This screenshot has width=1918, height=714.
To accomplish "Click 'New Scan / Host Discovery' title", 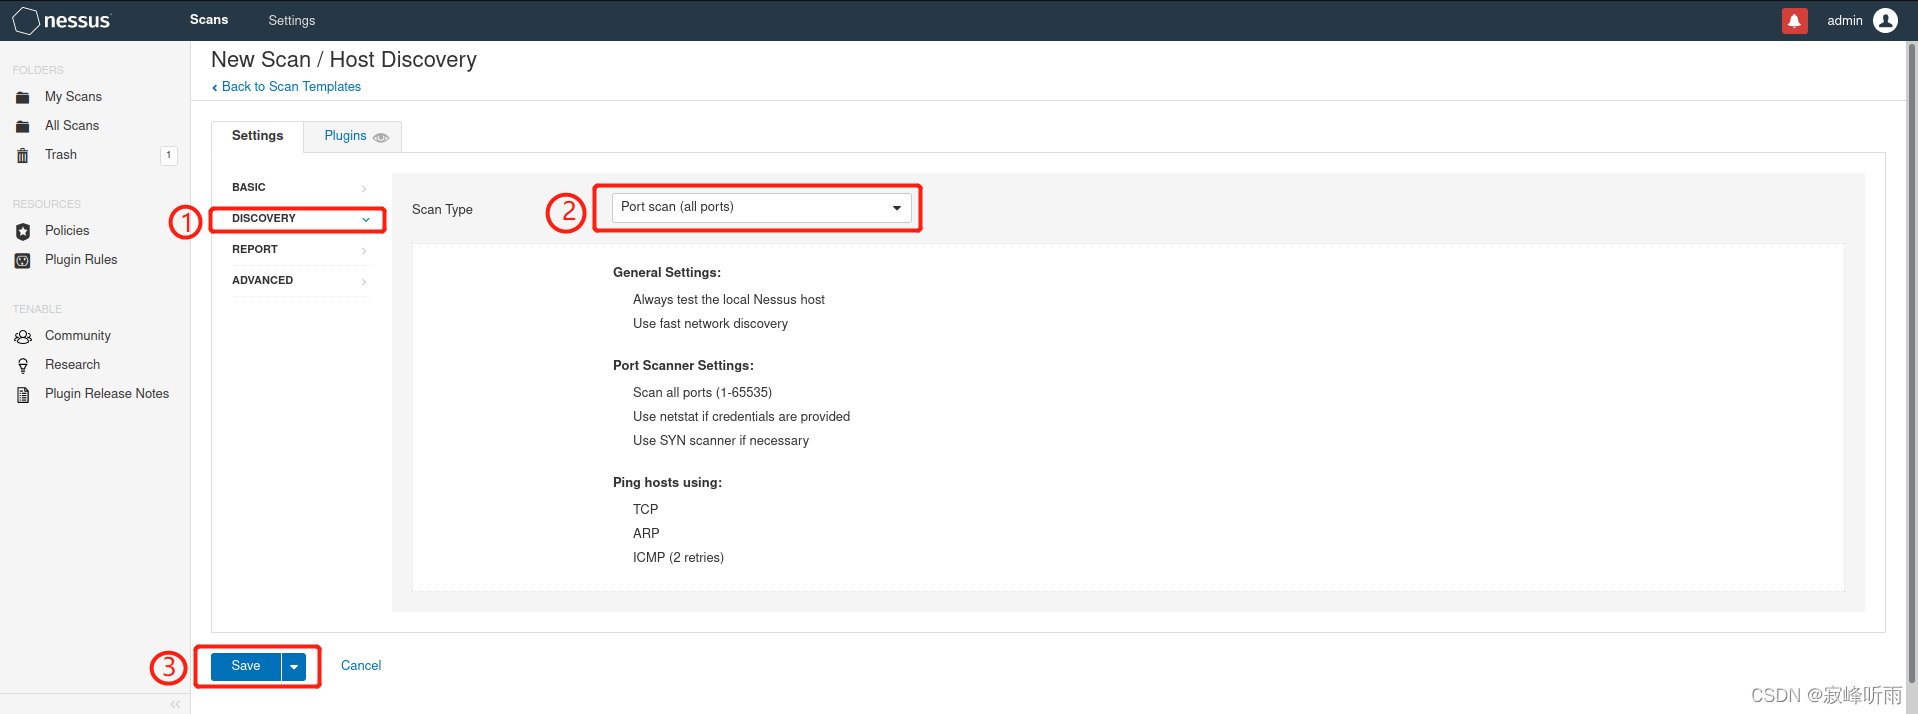I will 344,60.
